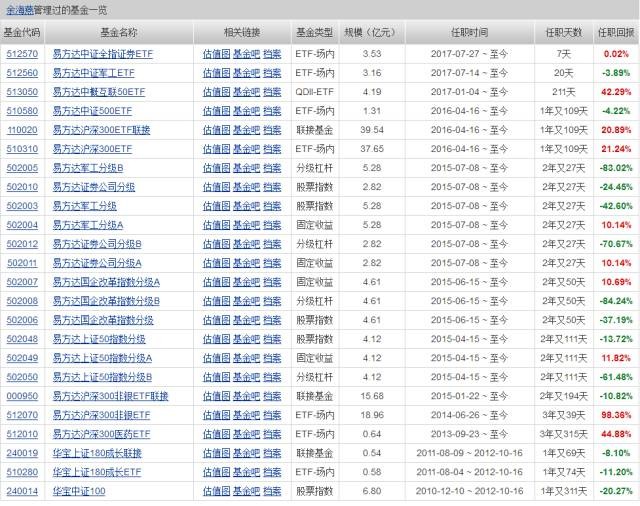Open fund code 502004 link
This screenshot has height=506, width=640.
(x=22, y=225)
